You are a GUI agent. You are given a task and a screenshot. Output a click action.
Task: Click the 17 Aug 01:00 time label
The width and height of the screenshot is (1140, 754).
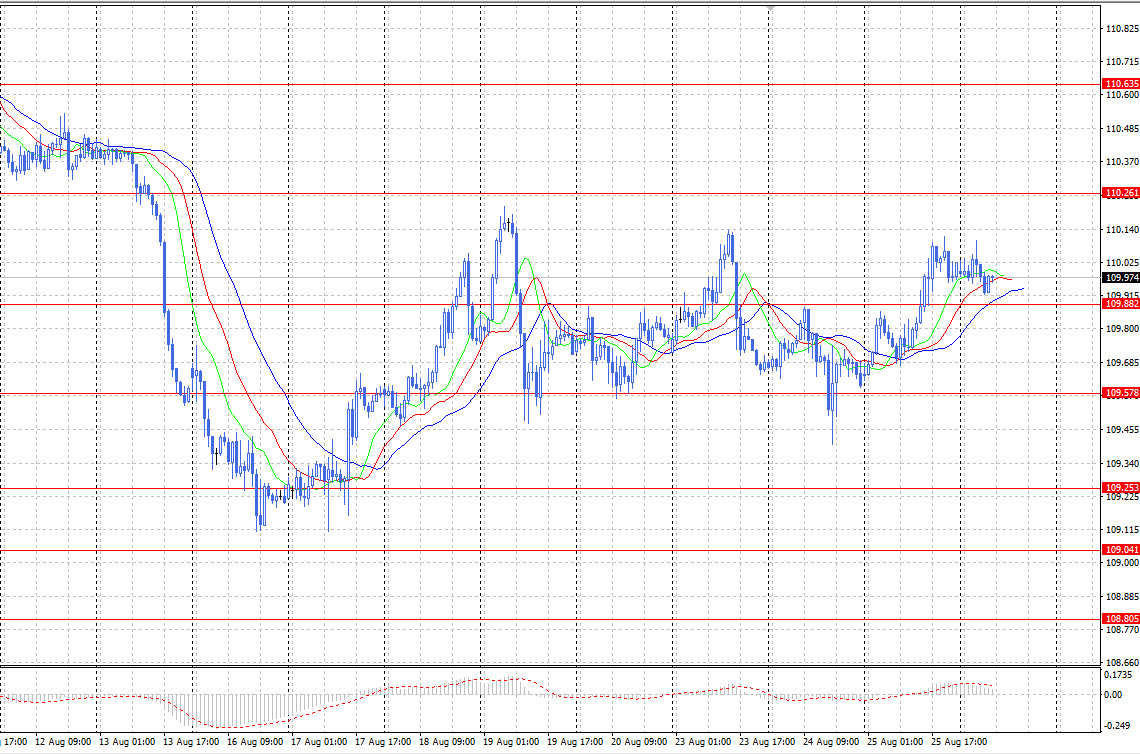point(319,742)
